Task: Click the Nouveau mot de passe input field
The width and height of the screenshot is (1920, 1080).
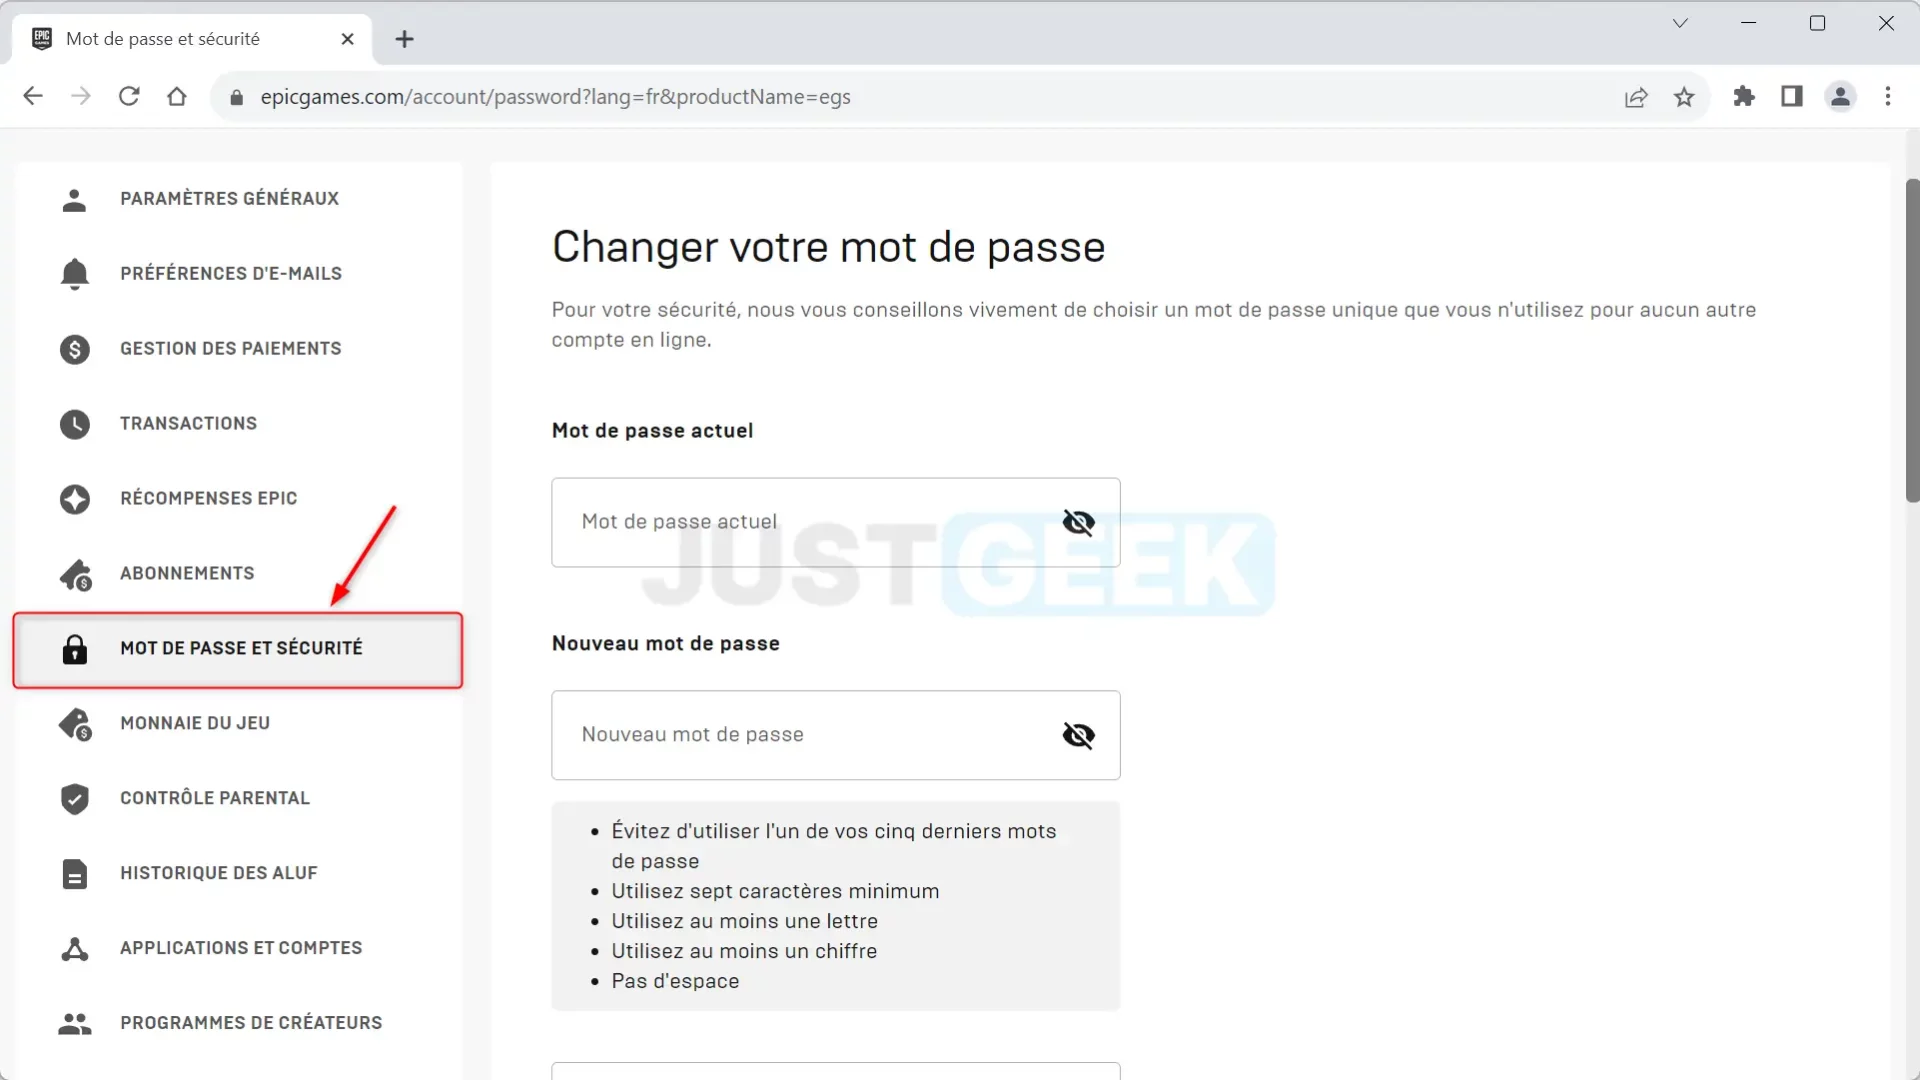Action: 836,735
